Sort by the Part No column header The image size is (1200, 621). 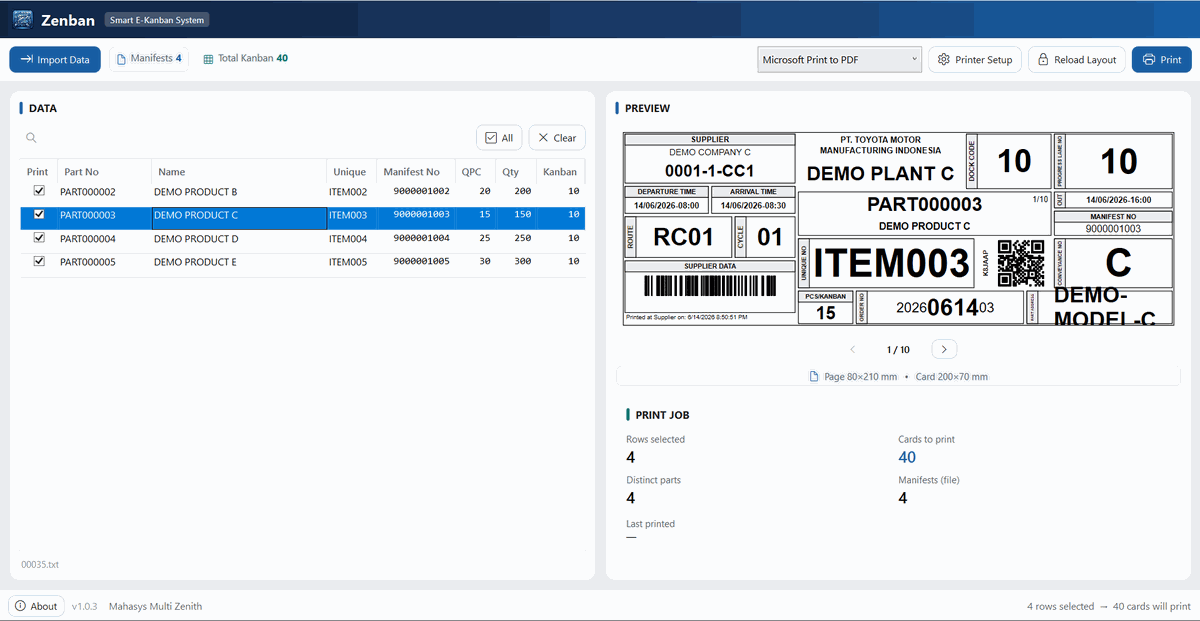tap(104, 172)
